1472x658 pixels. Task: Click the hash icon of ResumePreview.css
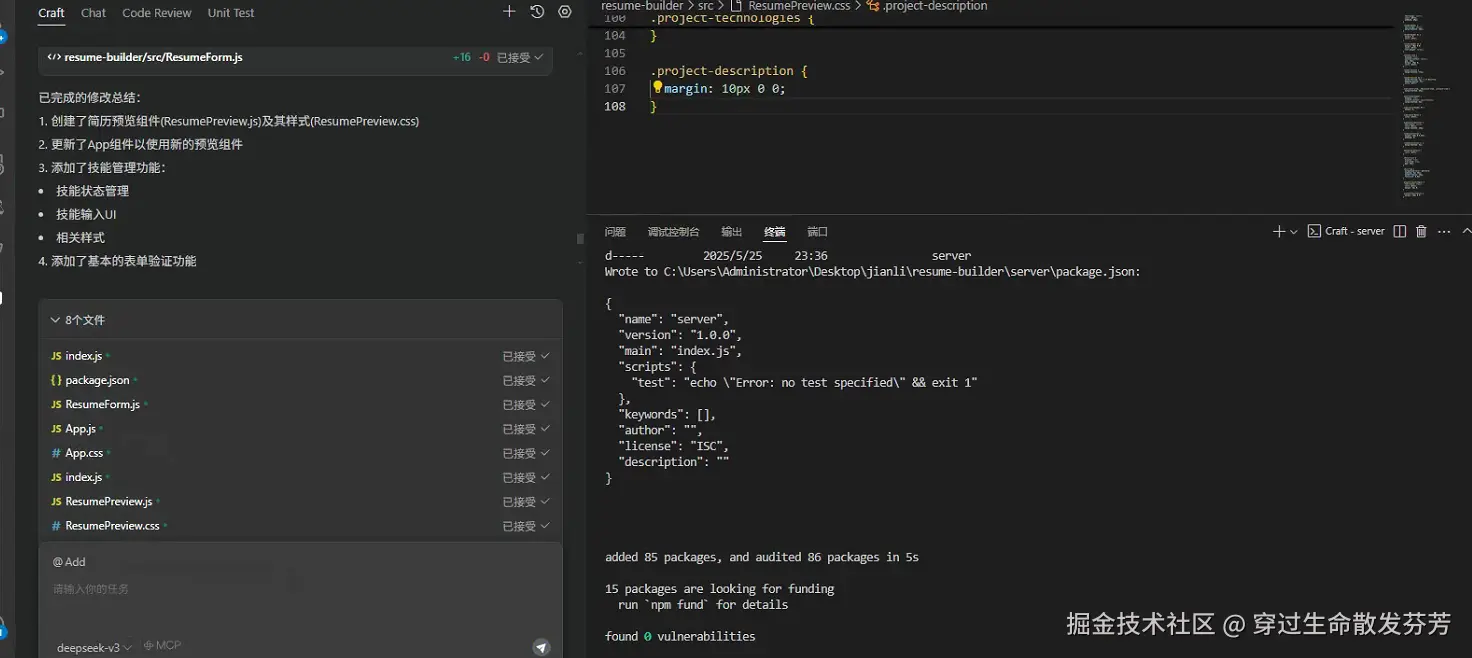tap(56, 525)
